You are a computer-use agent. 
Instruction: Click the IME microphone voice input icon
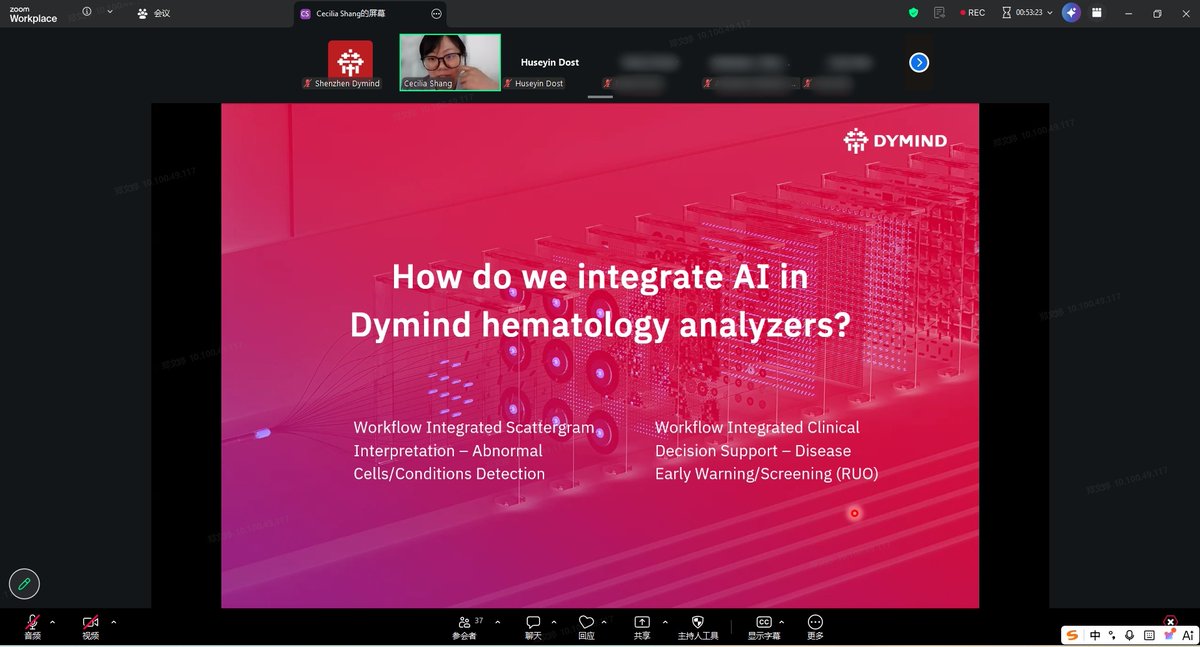tap(1129, 635)
